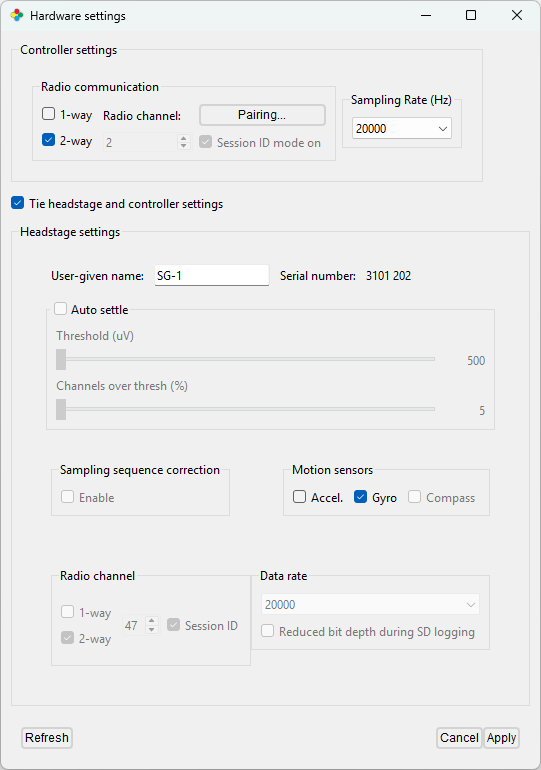
Task: Decrease the headstage radio channel 47
Action: tap(152, 629)
